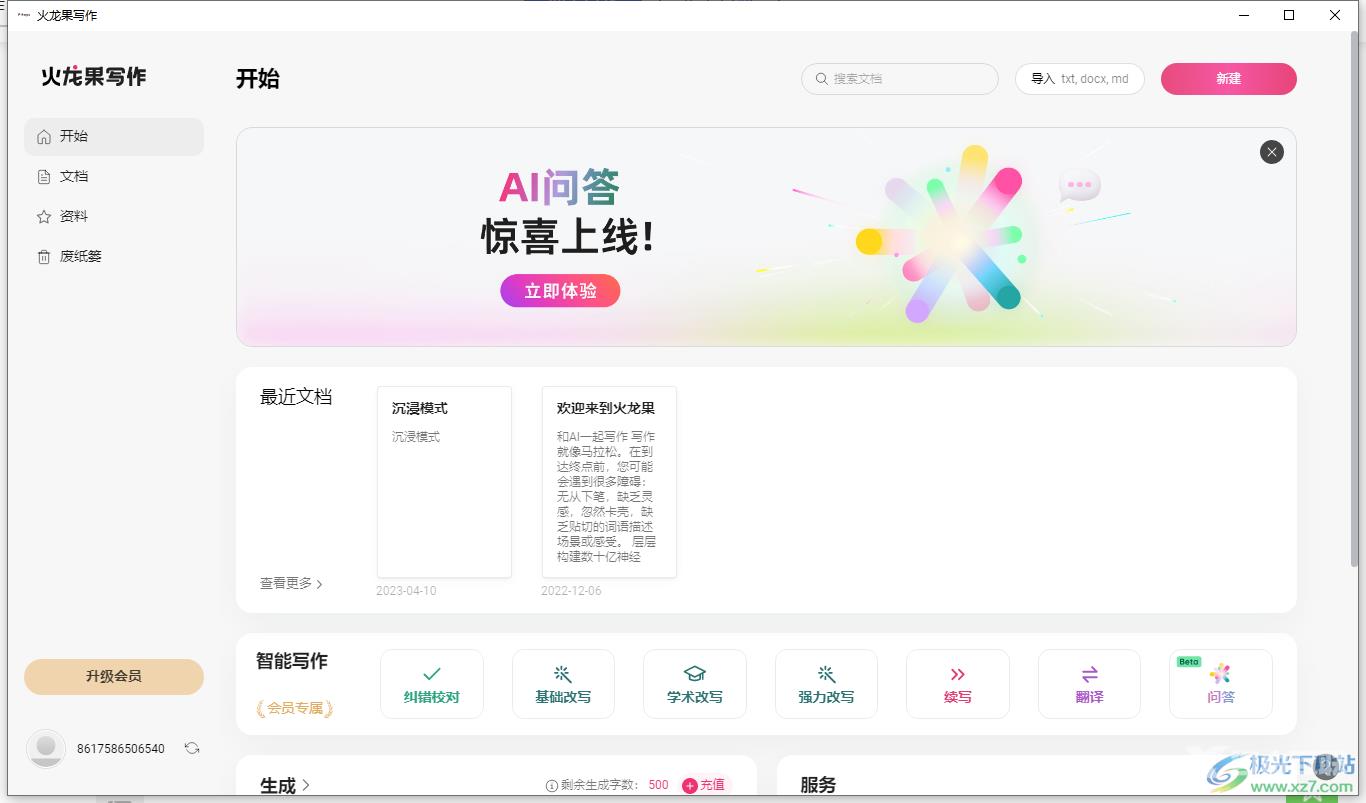Click the 最近文档 heading
The width and height of the screenshot is (1366, 803).
point(296,397)
